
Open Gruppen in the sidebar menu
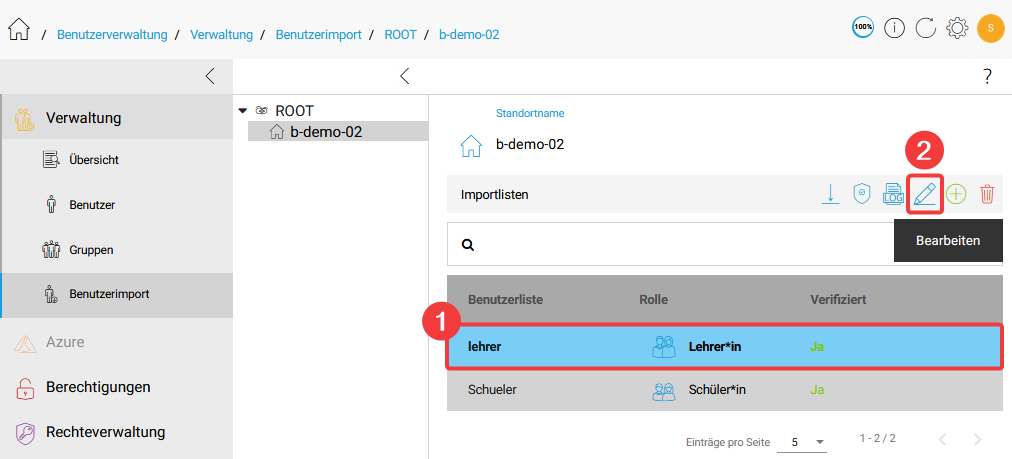tap(91, 250)
